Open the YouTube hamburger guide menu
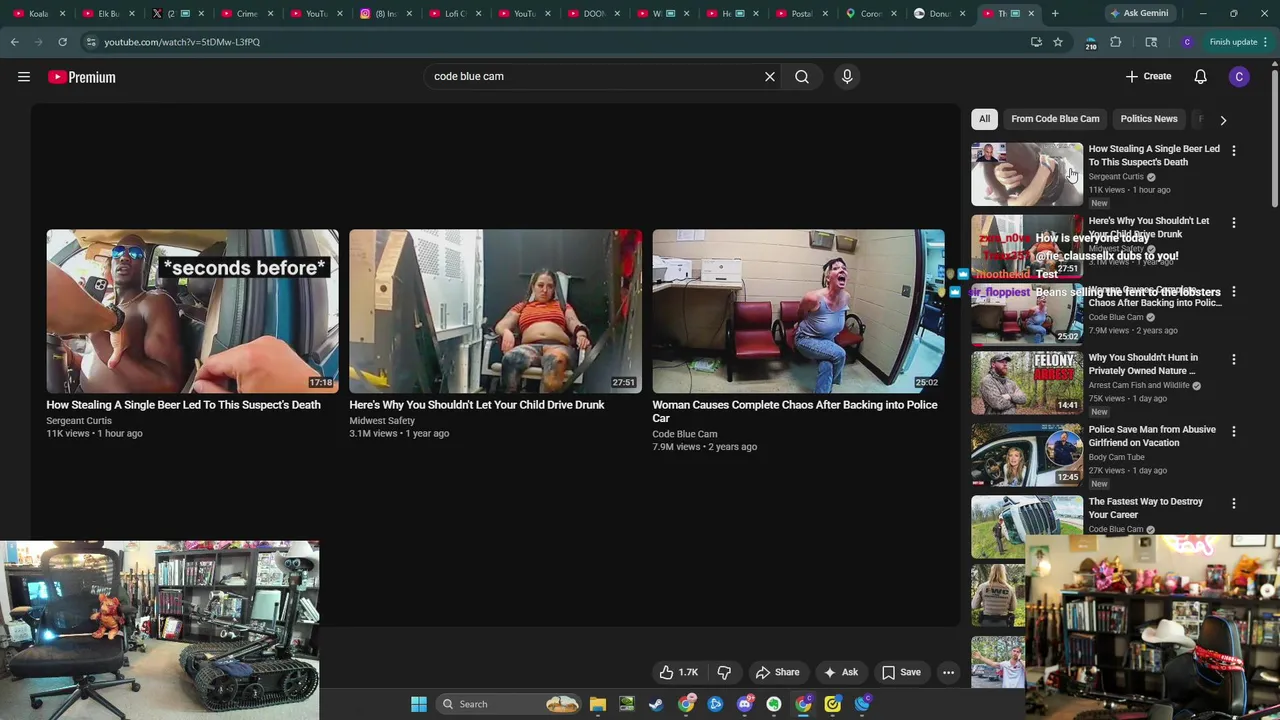The image size is (1280, 720). tap(24, 77)
